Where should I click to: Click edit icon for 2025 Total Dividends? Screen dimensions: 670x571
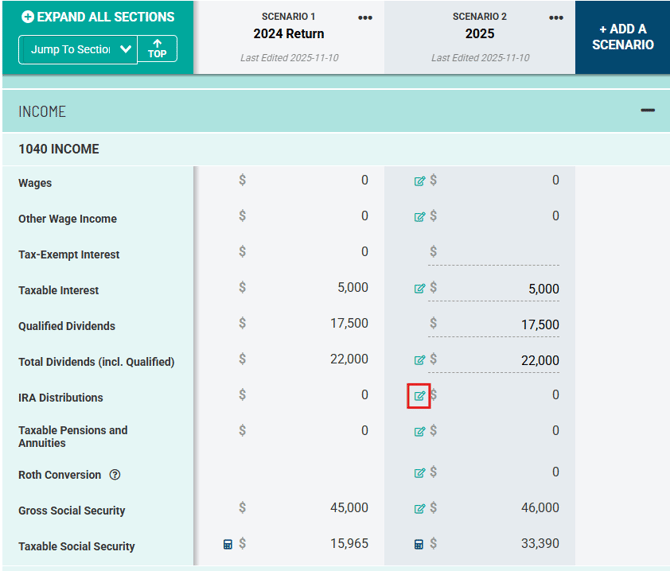[420, 360]
